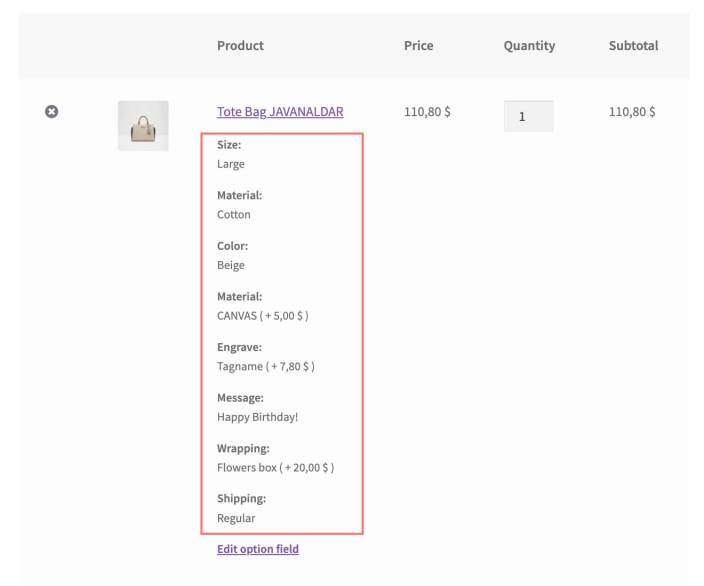Screen dimensions: 704x586
Task: Click the Quantity column header
Action: tap(529, 46)
